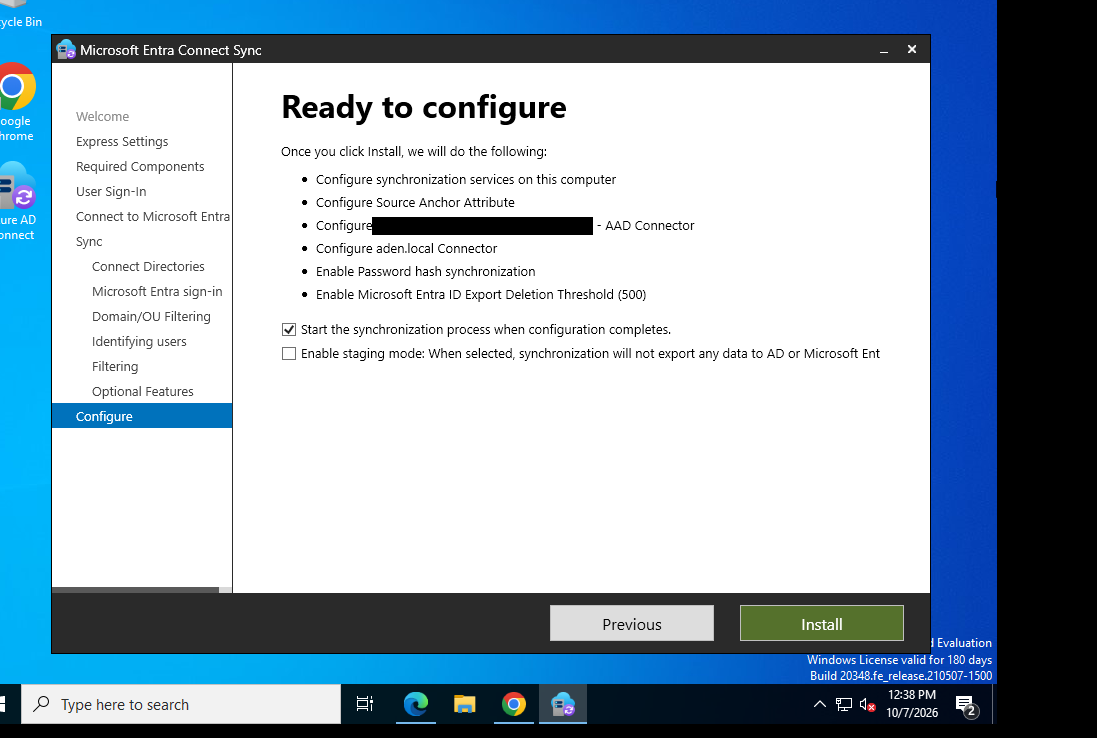The width and height of the screenshot is (1097, 738).
Task: Open Chrome from the taskbar
Action: (x=514, y=704)
